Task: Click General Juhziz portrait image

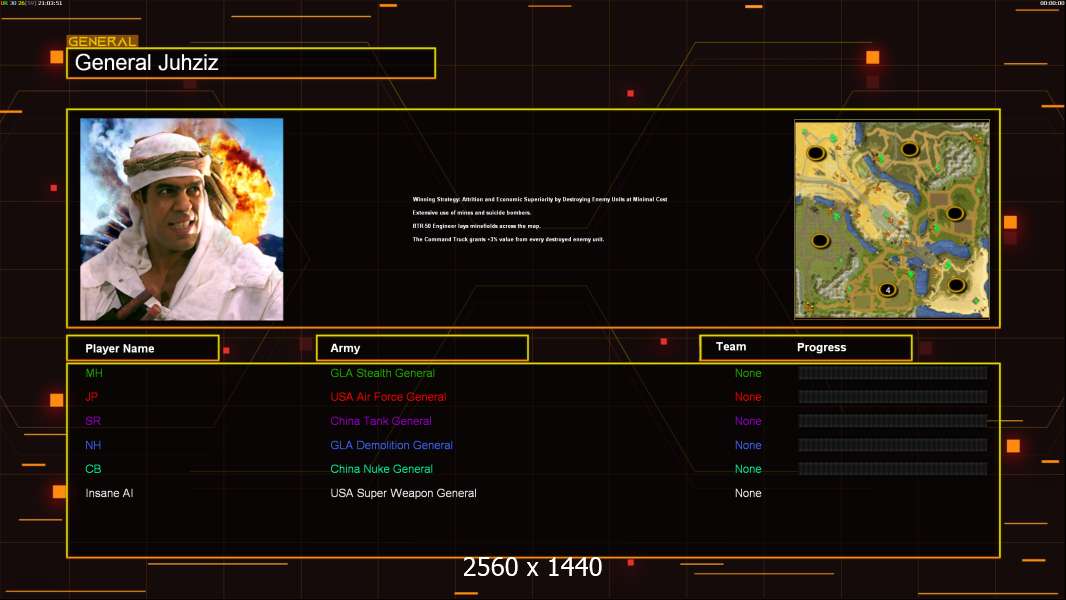Action: coord(182,219)
